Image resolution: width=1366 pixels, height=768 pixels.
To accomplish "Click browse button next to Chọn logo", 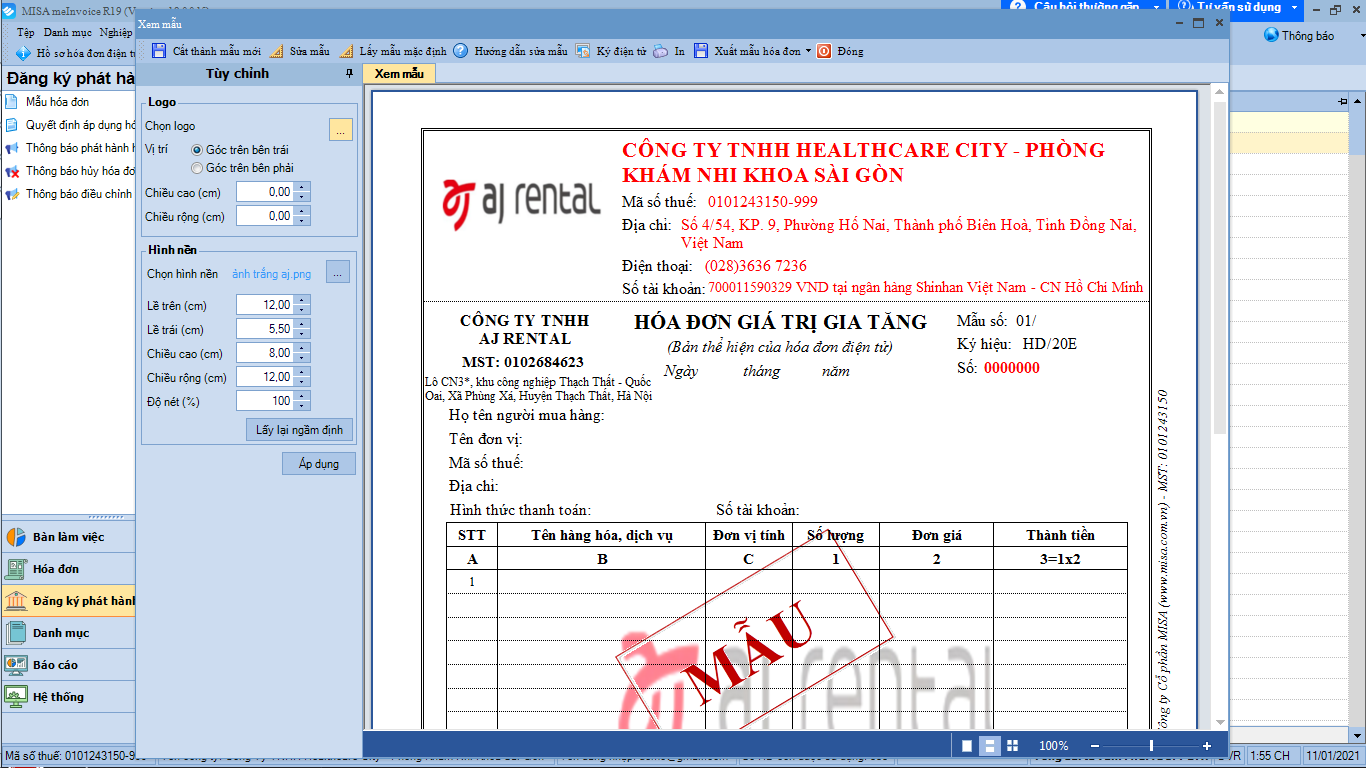I will 341,129.
